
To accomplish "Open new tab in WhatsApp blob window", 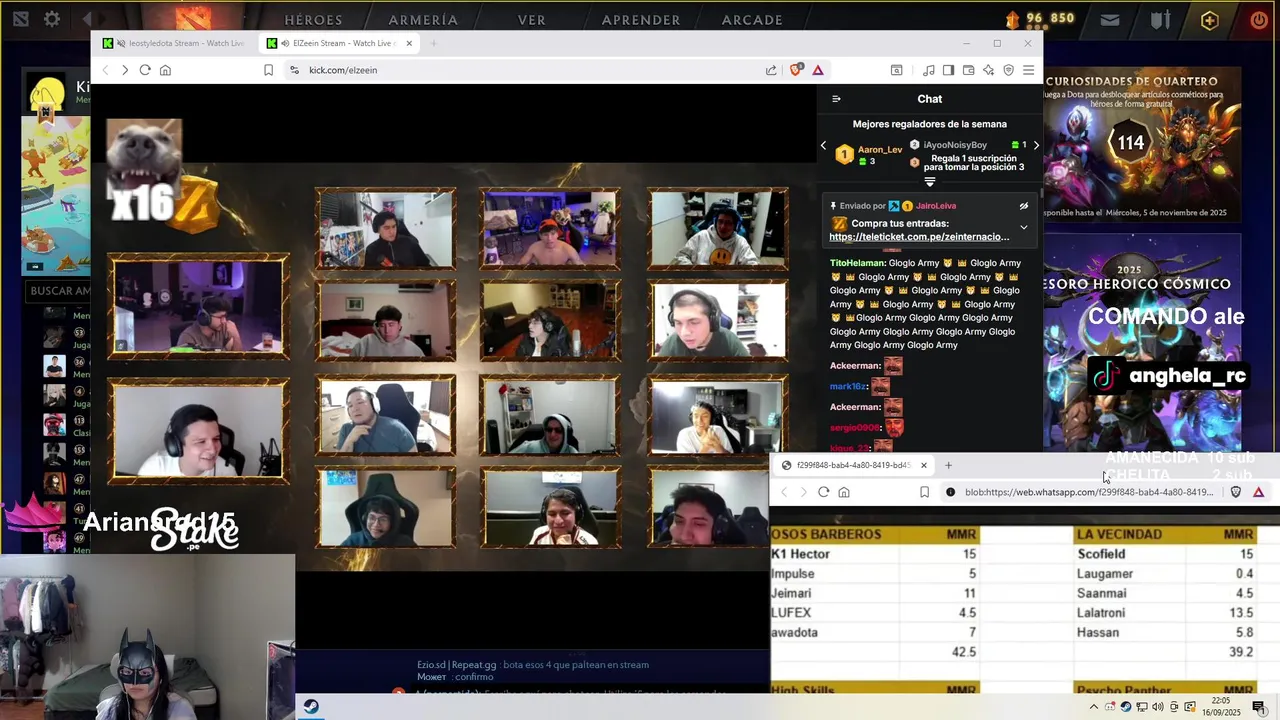I will (948, 465).
